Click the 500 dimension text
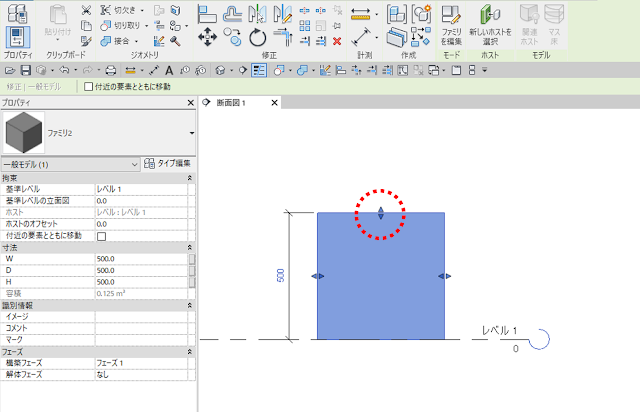Screen dimensions: 640x412 [x=280, y=275]
